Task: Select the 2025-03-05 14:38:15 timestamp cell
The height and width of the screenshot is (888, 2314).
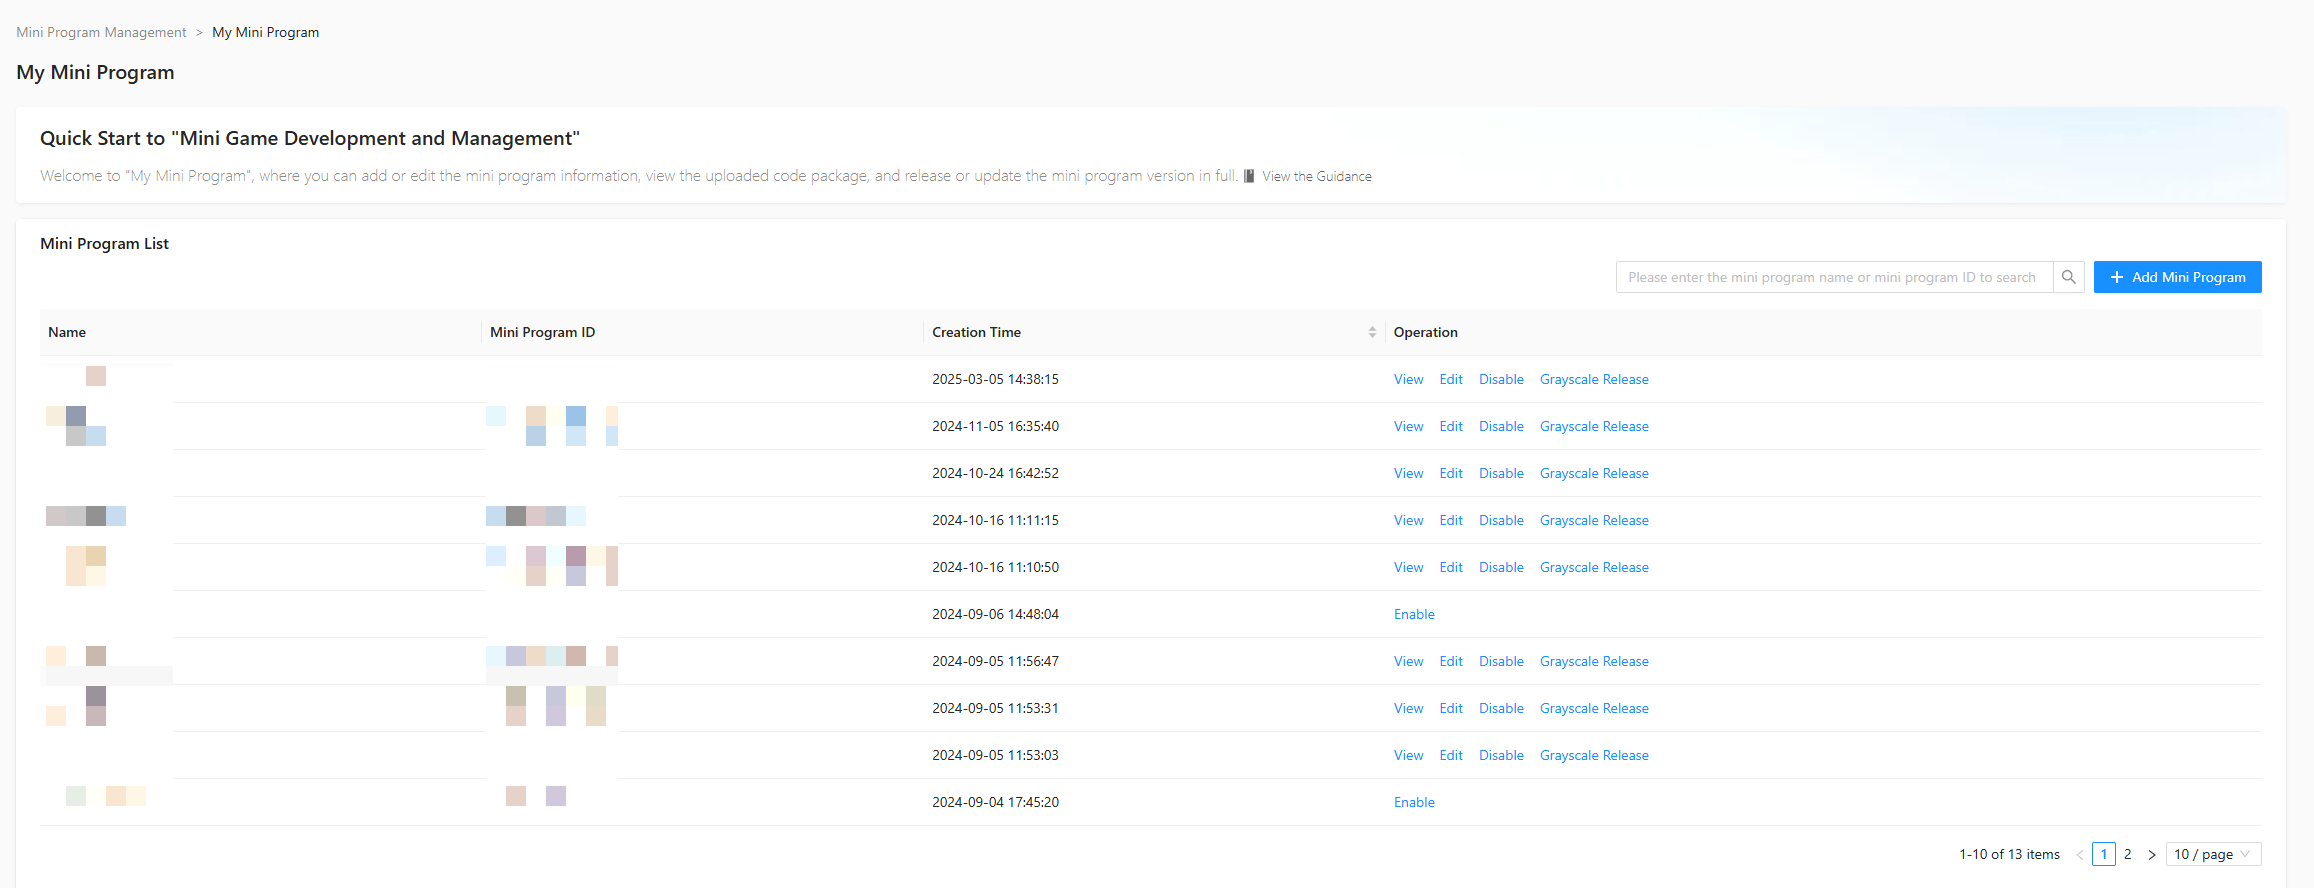Action: (x=995, y=379)
